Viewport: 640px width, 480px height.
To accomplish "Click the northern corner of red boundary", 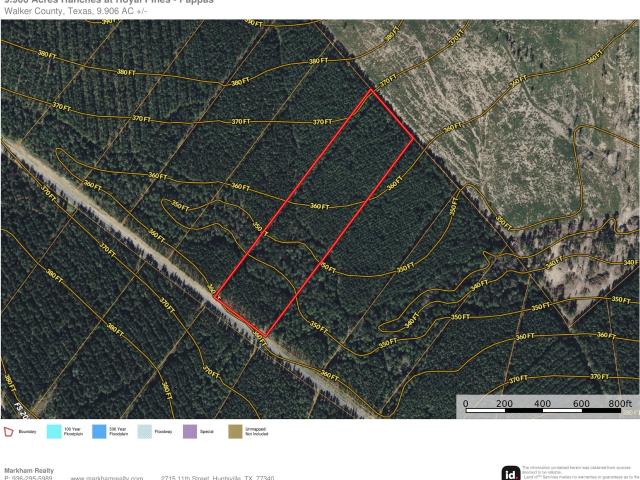I will 372,90.
